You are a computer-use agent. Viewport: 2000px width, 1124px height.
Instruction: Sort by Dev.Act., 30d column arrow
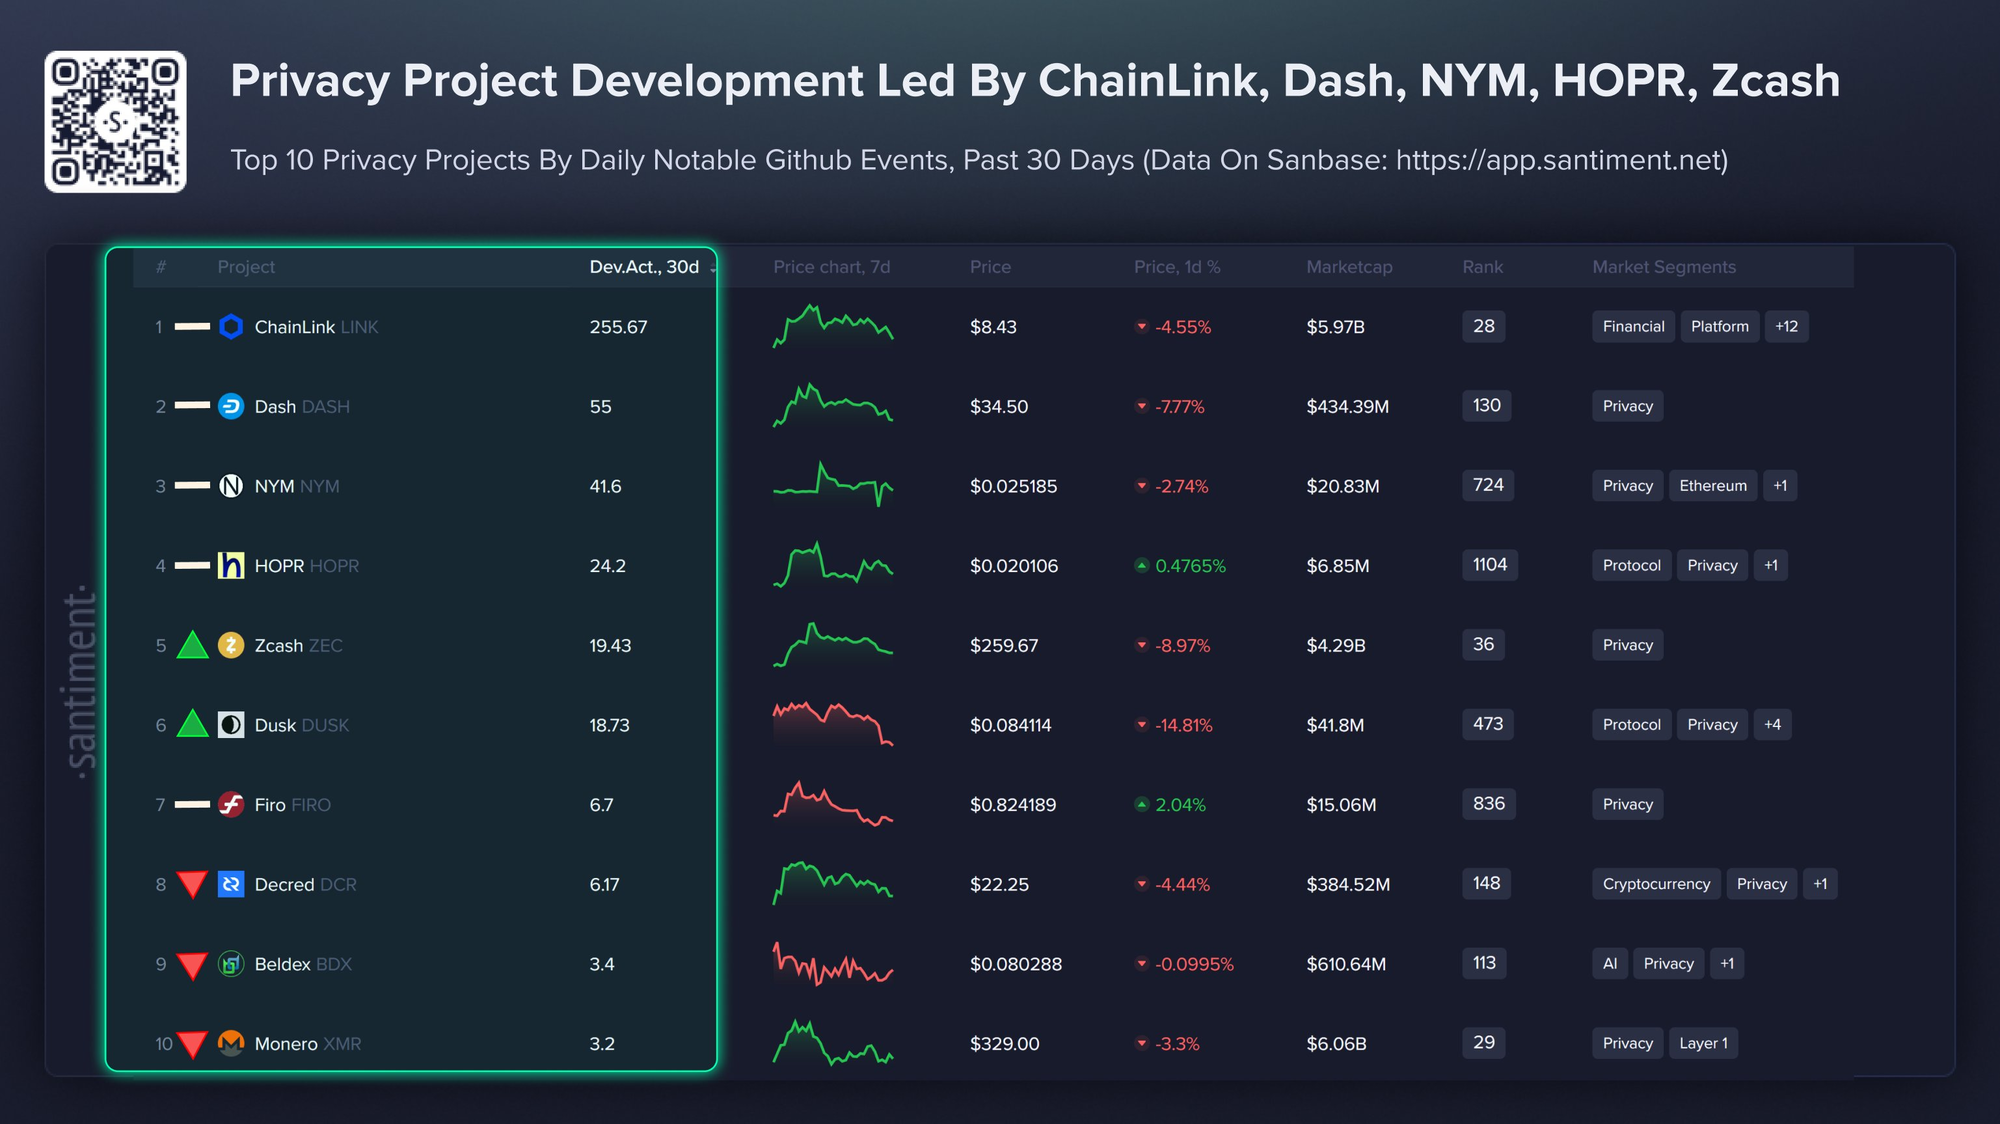[712, 268]
